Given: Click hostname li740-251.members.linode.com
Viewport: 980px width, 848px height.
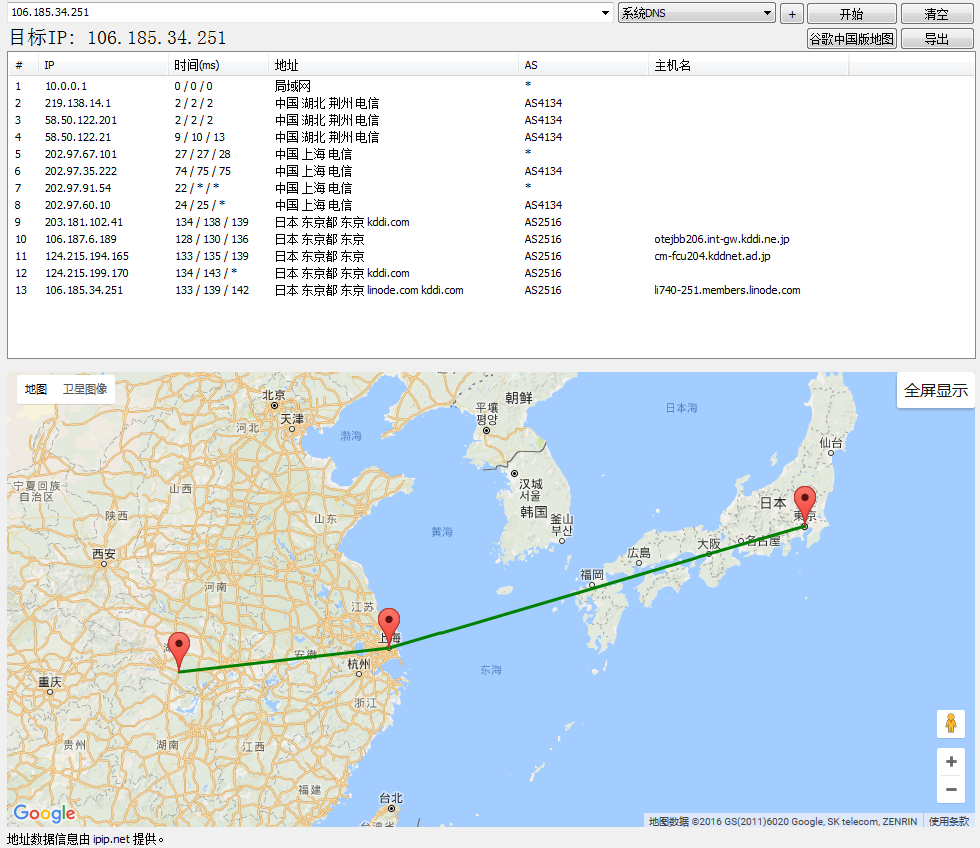Looking at the screenshot, I should click(727, 290).
